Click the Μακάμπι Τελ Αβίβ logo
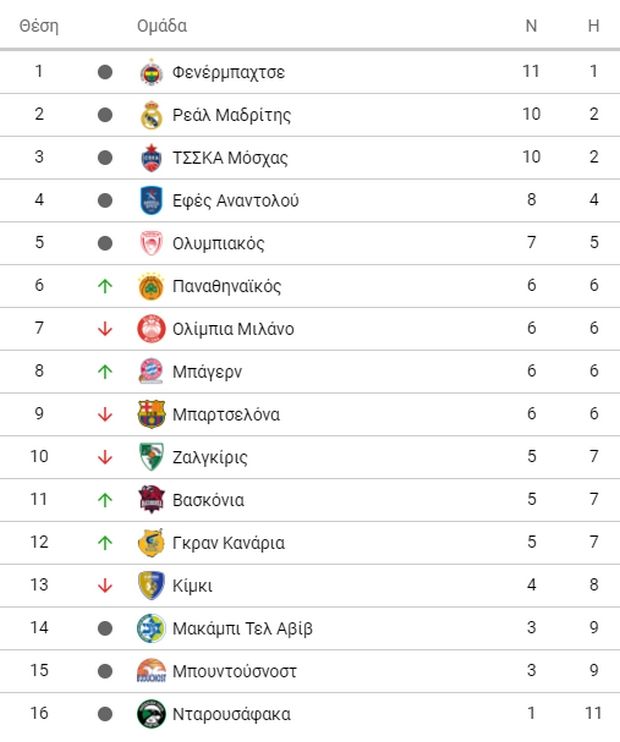Image resolution: width=620 pixels, height=742 pixels. [150, 628]
